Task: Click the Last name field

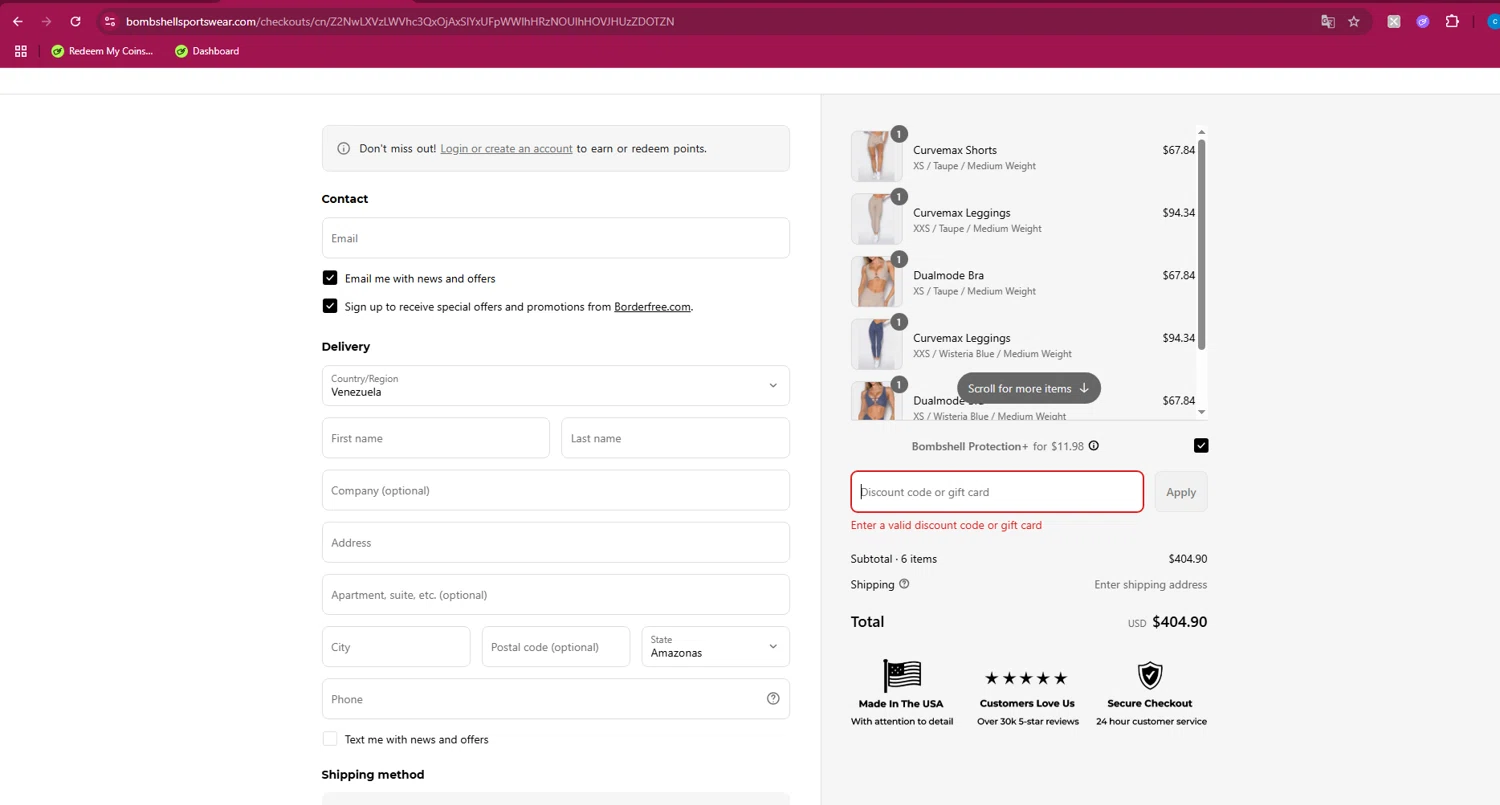Action: 675,438
